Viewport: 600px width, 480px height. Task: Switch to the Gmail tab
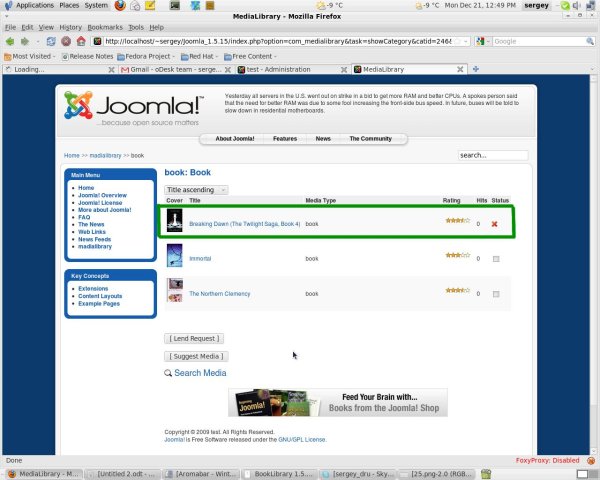point(176,69)
